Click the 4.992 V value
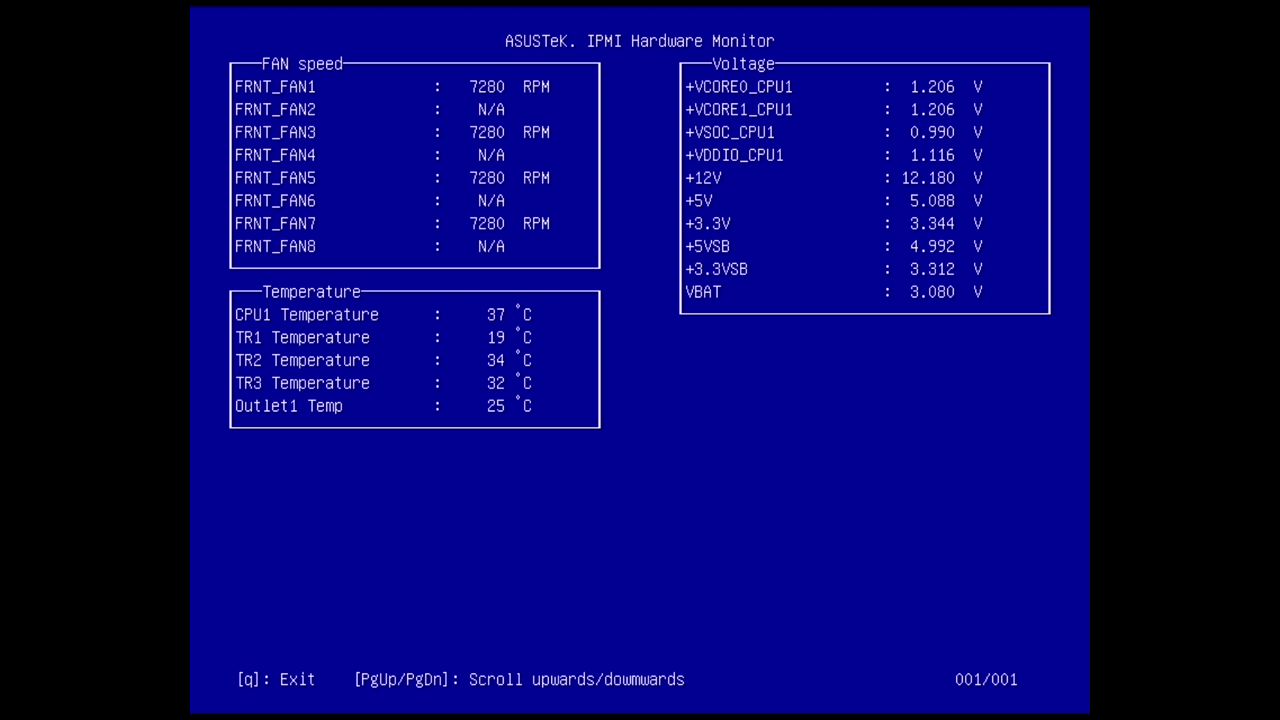The width and height of the screenshot is (1280, 720). click(946, 247)
